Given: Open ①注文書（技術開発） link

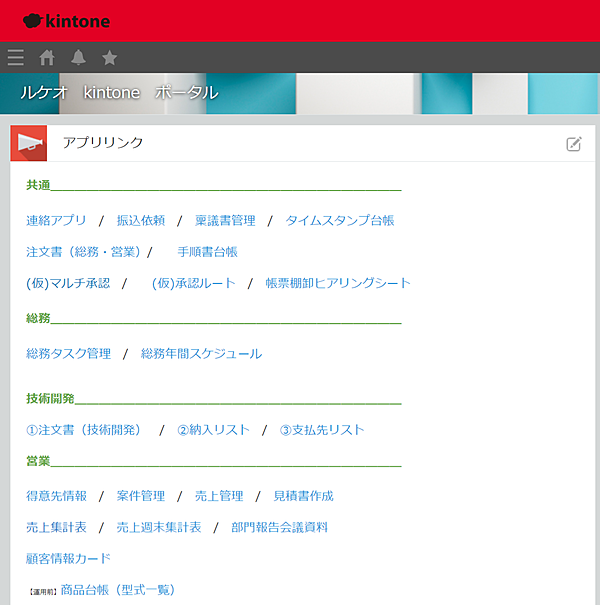Looking at the screenshot, I should (84, 429).
